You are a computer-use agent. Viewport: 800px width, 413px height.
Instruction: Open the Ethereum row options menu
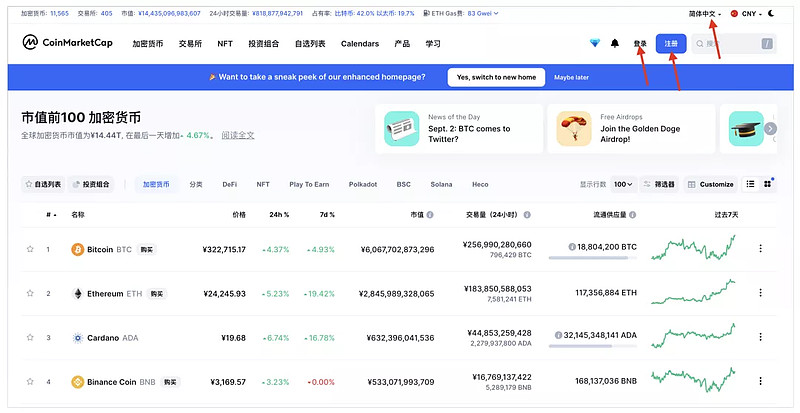760,293
